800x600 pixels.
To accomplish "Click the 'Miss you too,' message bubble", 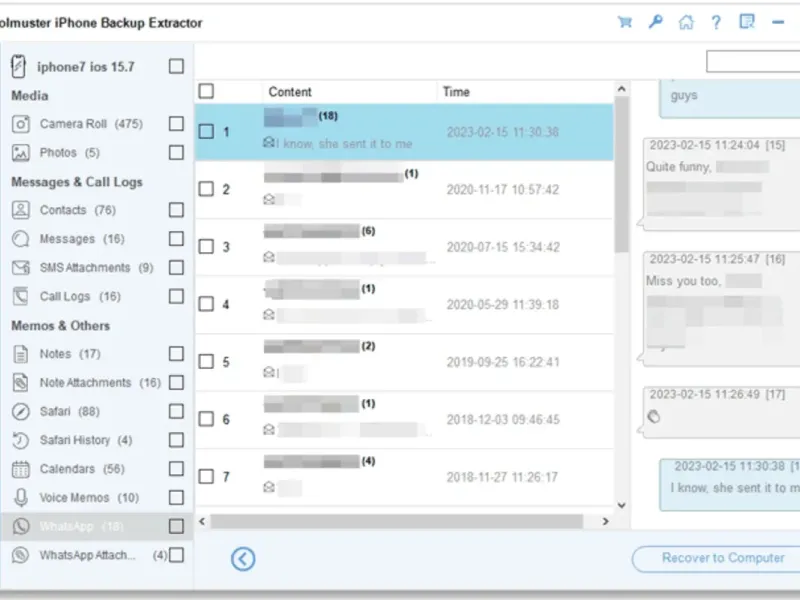I will point(719,309).
